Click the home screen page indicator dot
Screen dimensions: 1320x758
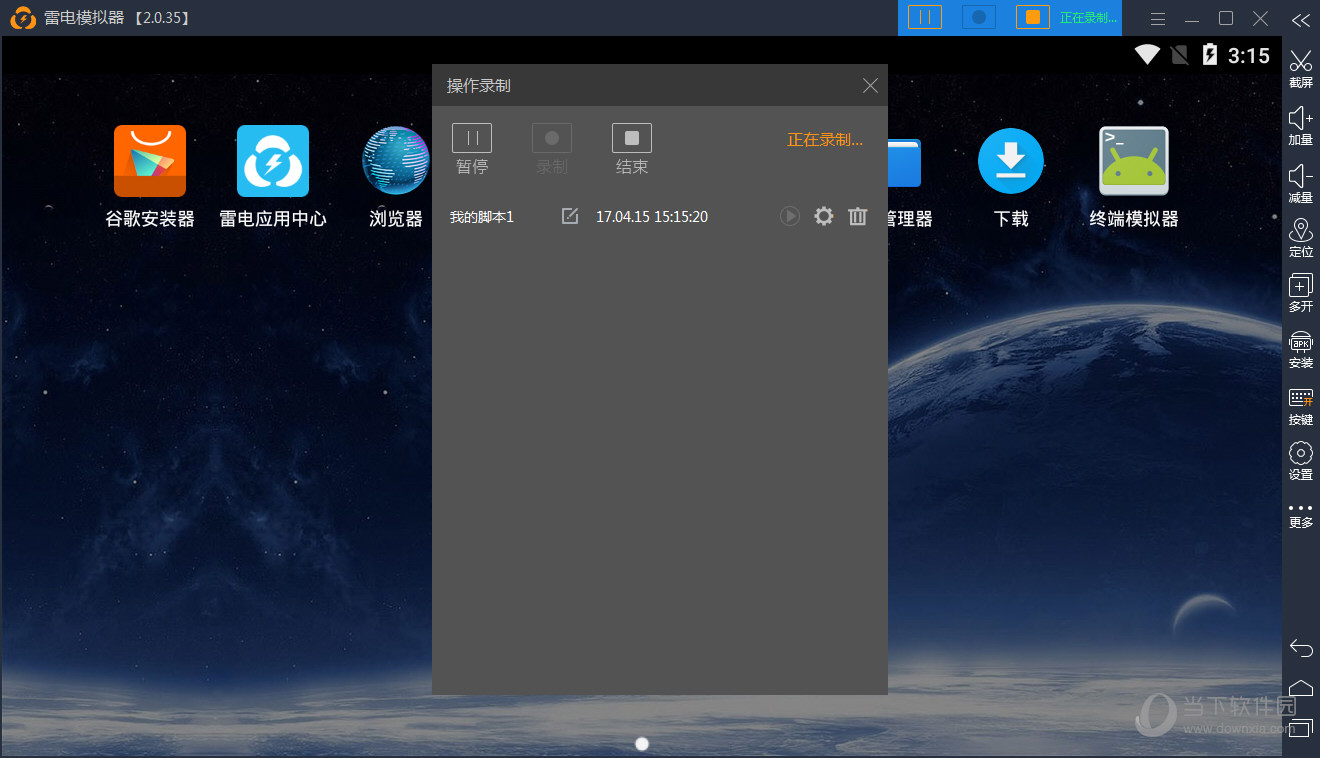(x=642, y=743)
